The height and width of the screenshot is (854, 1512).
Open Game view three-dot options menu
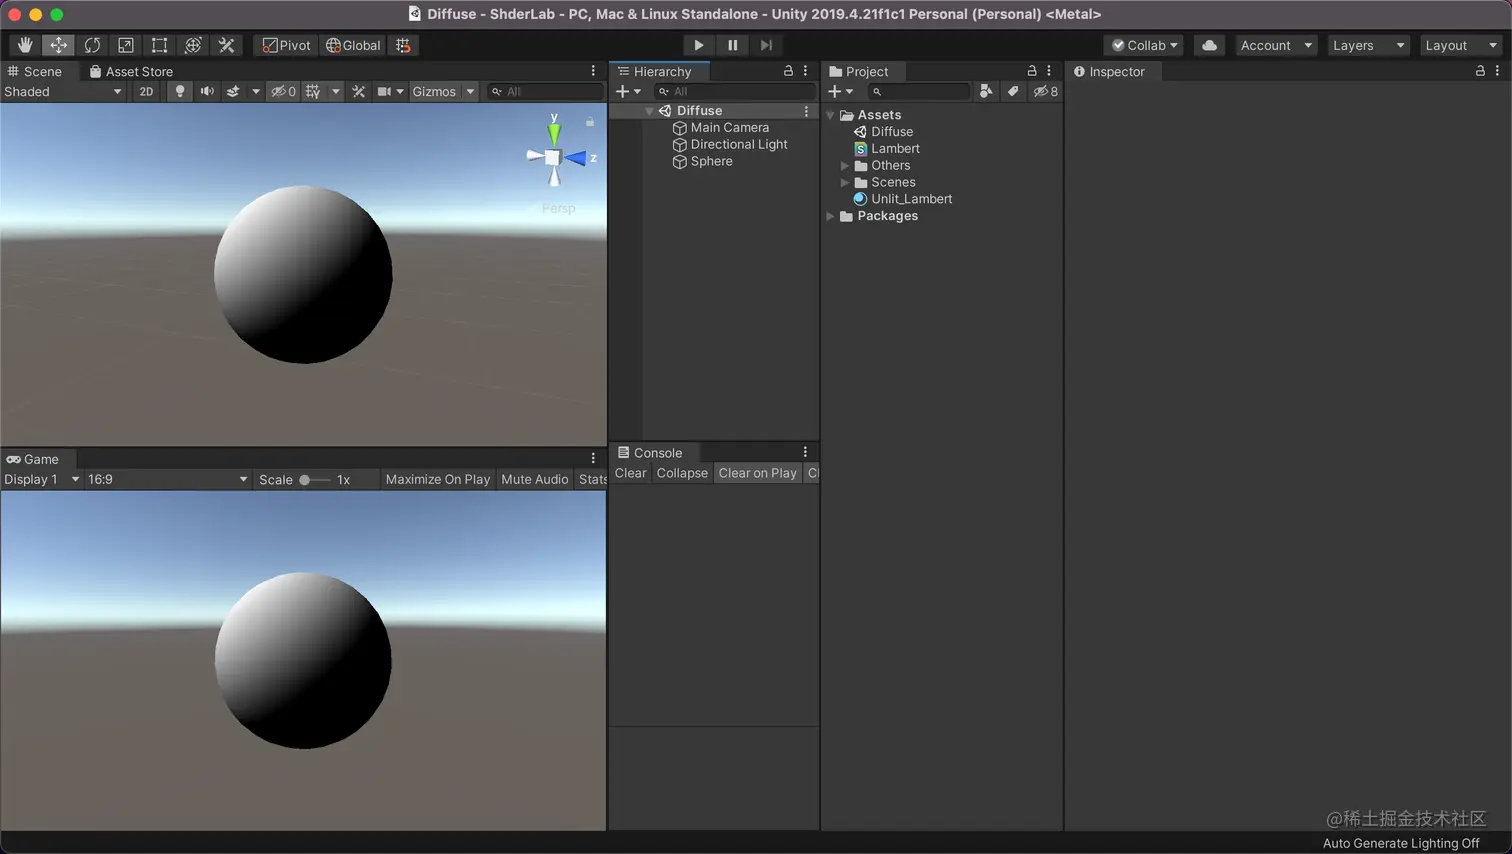point(593,458)
